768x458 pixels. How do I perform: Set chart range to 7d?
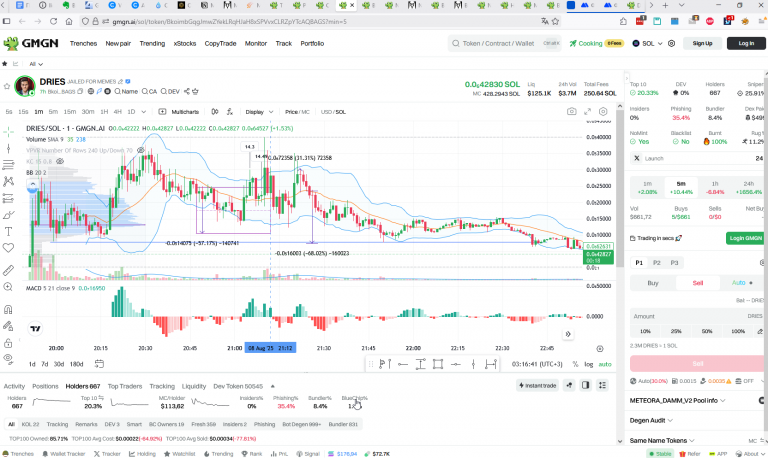tap(45, 364)
